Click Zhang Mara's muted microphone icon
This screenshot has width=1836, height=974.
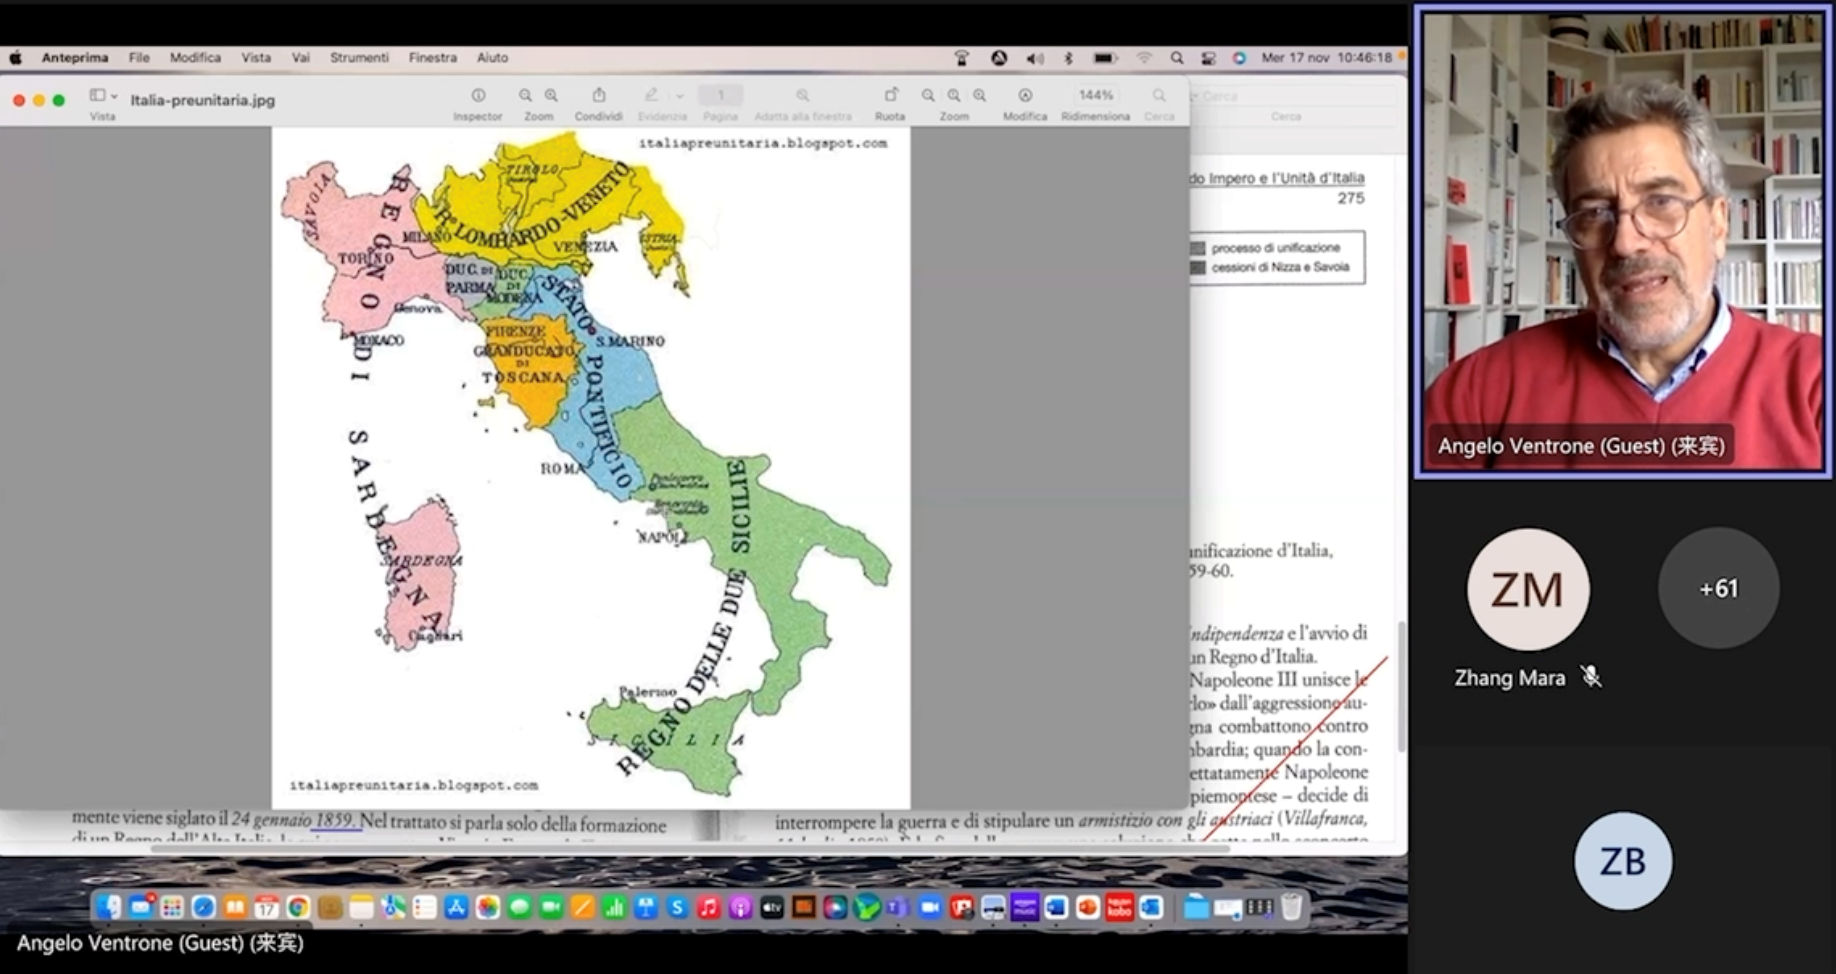[x=1590, y=677]
